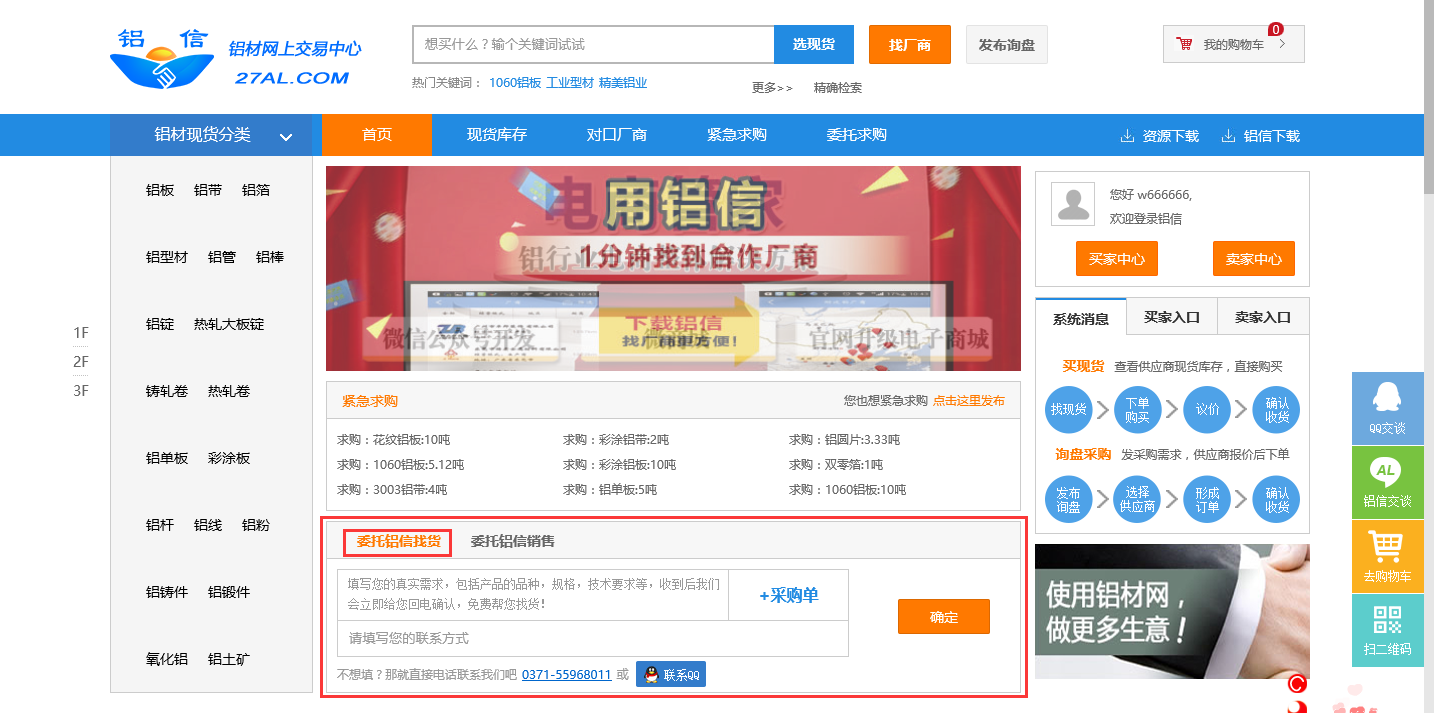Click the user avatar placeholder icon
This screenshot has height=713, width=1434.
tap(1073, 203)
